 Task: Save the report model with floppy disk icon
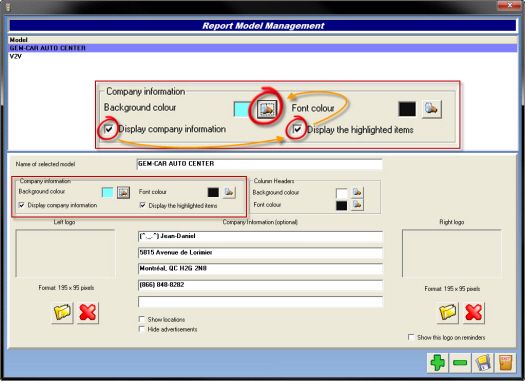click(482, 363)
